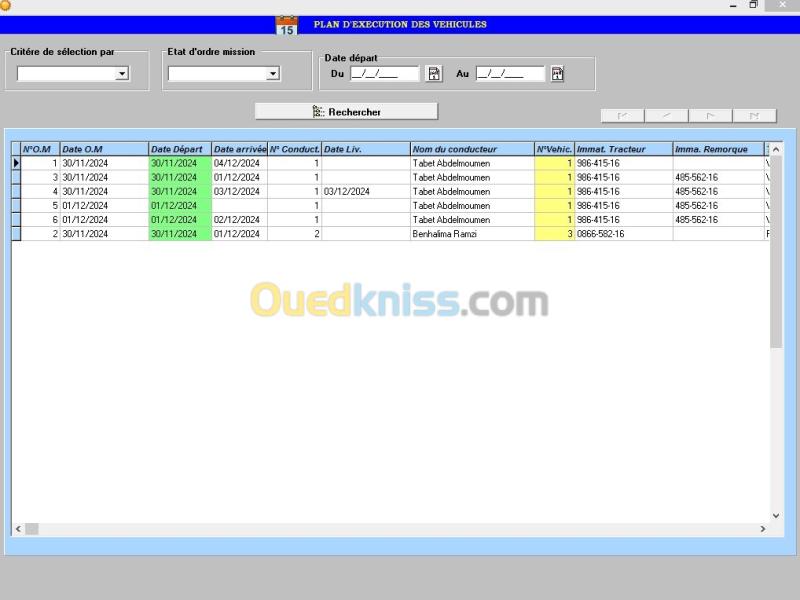Go to last record navigation button

[x=754, y=116]
